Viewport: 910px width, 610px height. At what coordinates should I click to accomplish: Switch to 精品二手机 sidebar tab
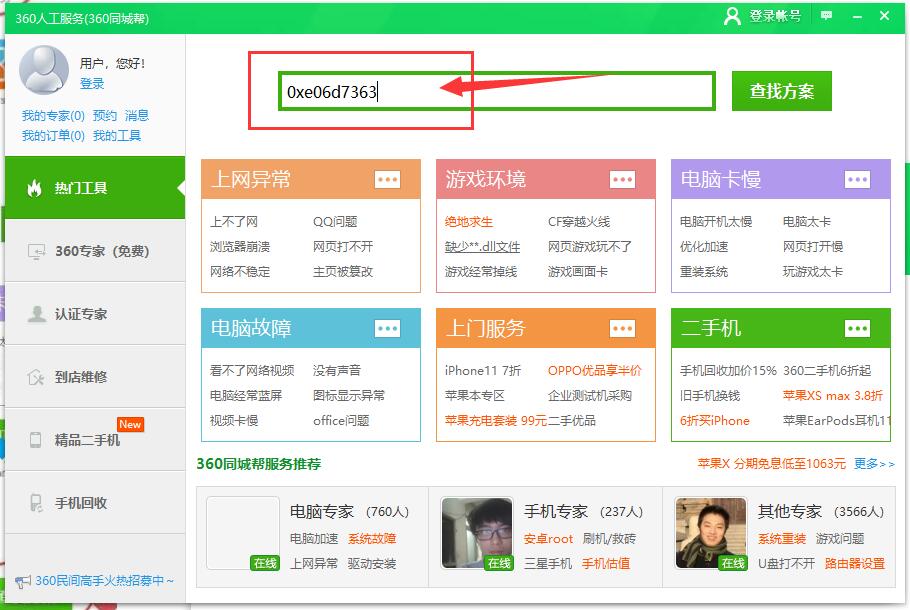[x=95, y=439]
